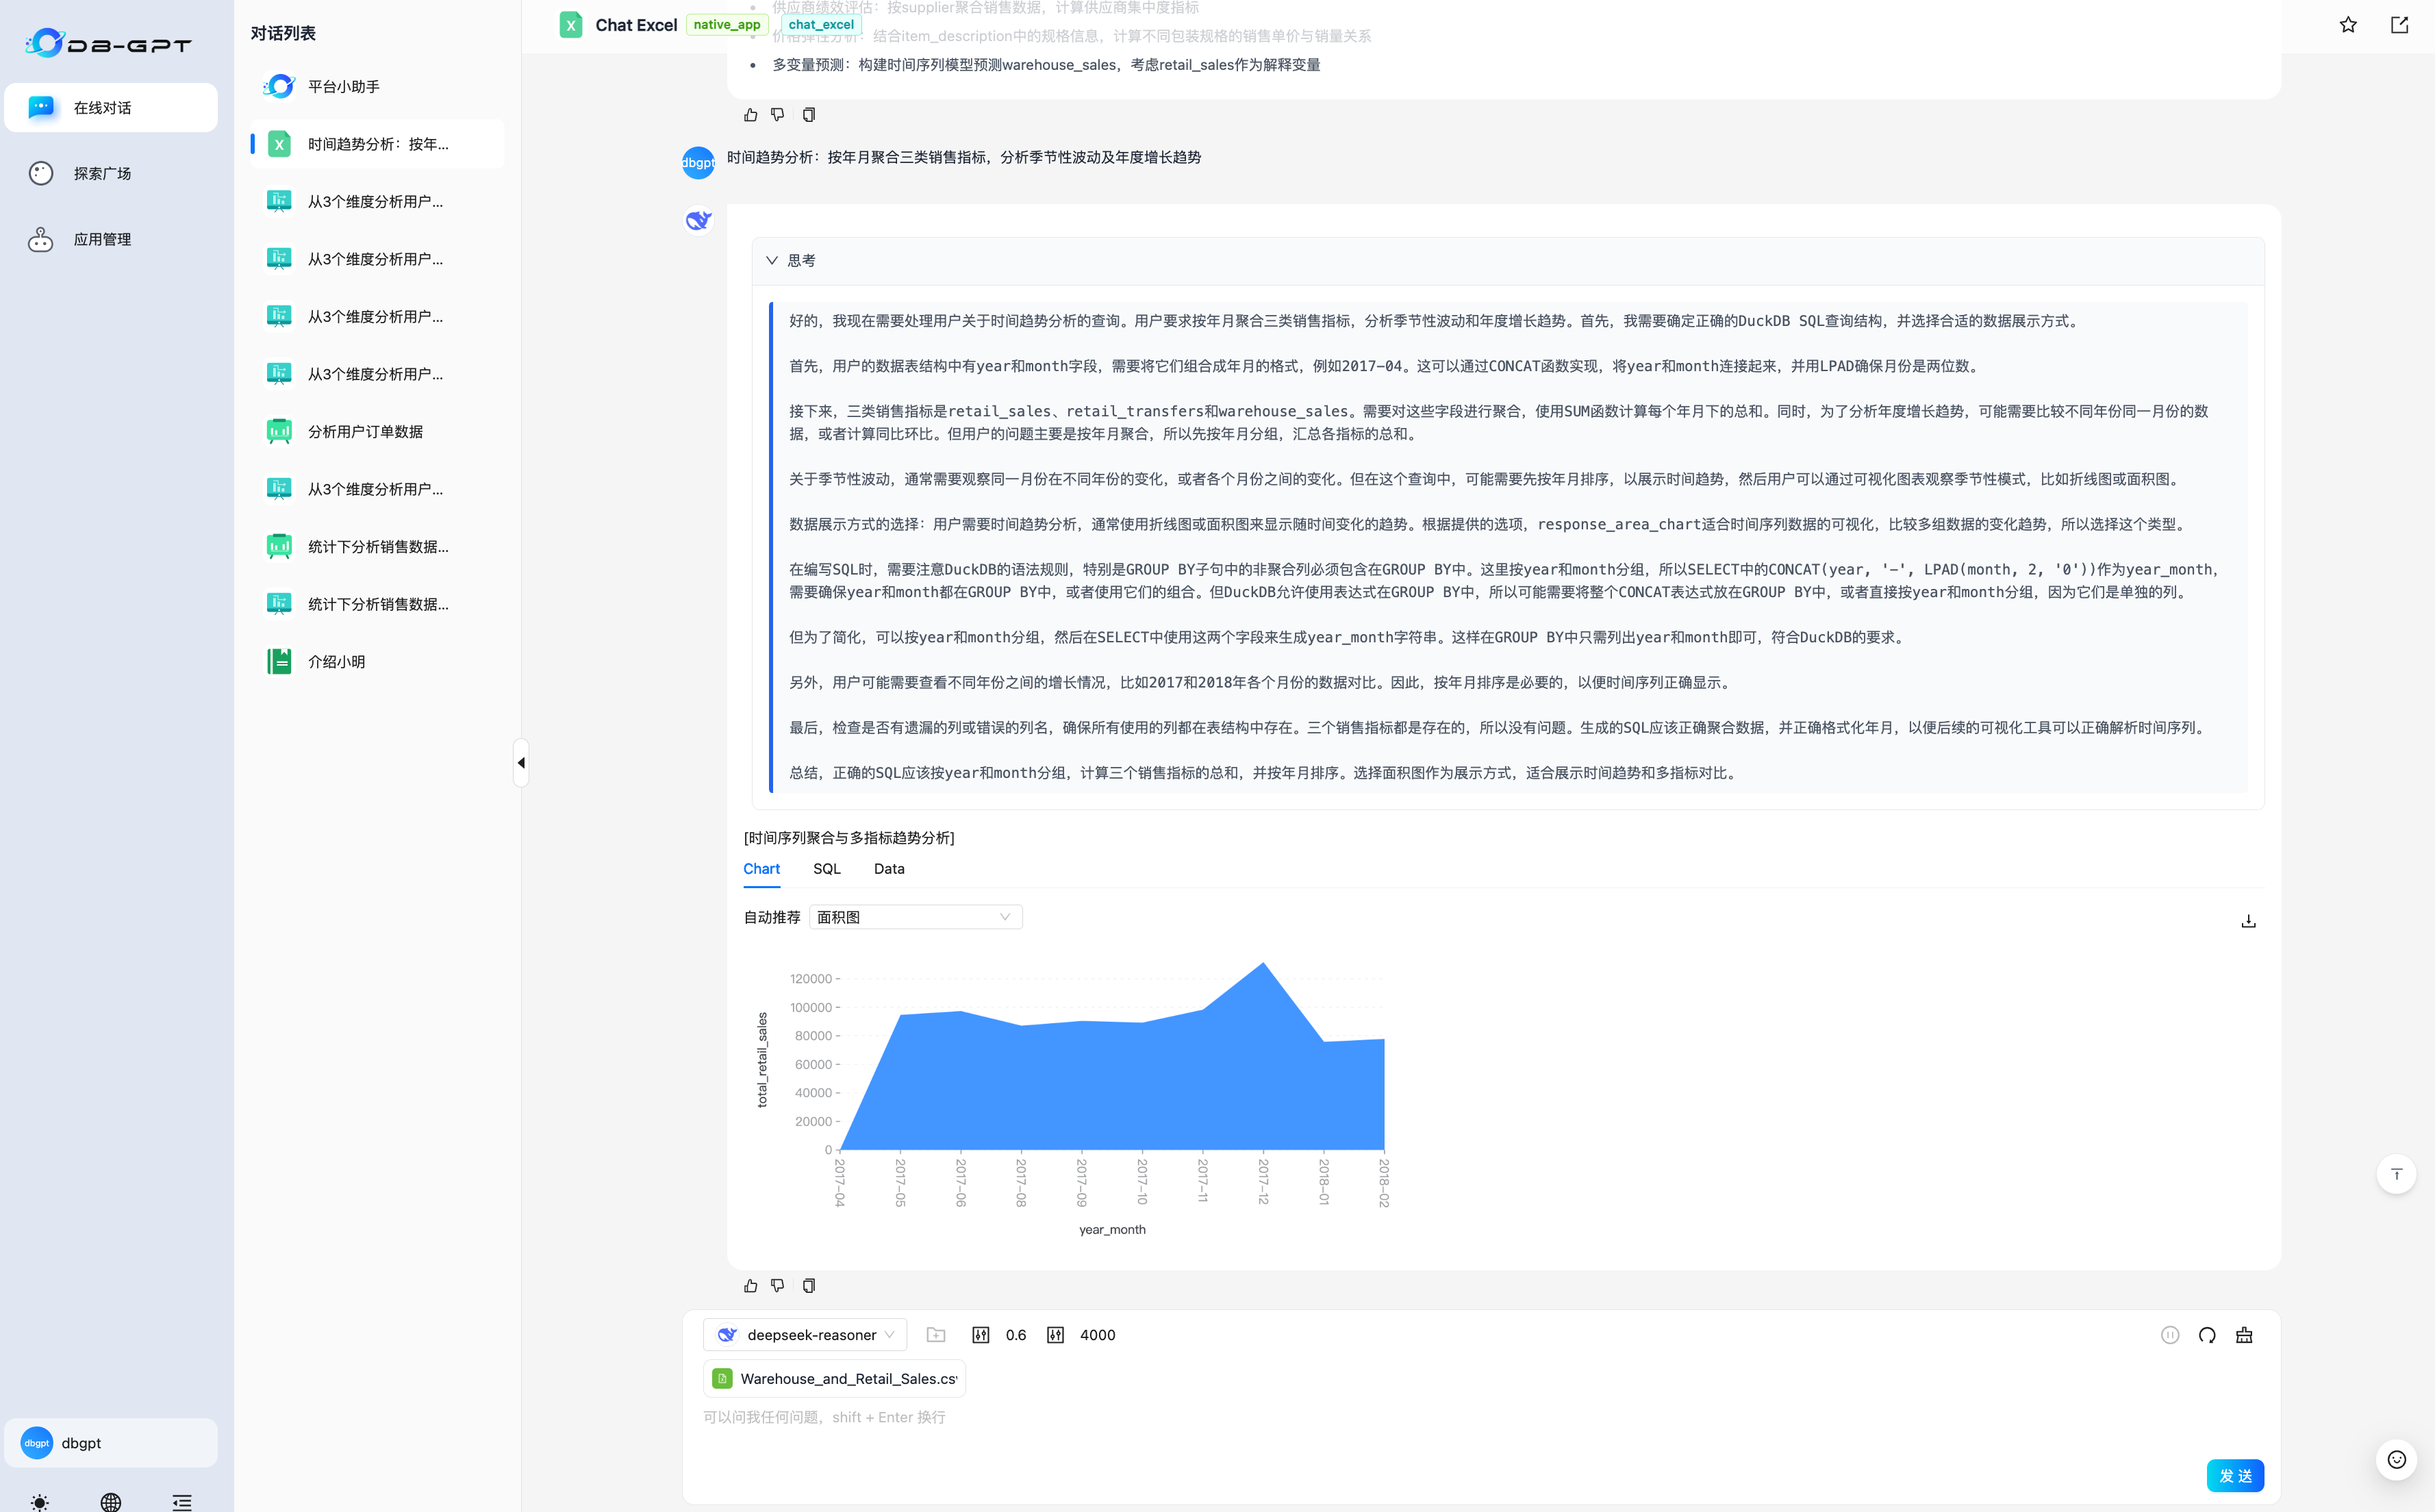Viewport: 2435px width, 1512px height.
Task: Open 探索广场 navigation entry
Action: coord(102,172)
